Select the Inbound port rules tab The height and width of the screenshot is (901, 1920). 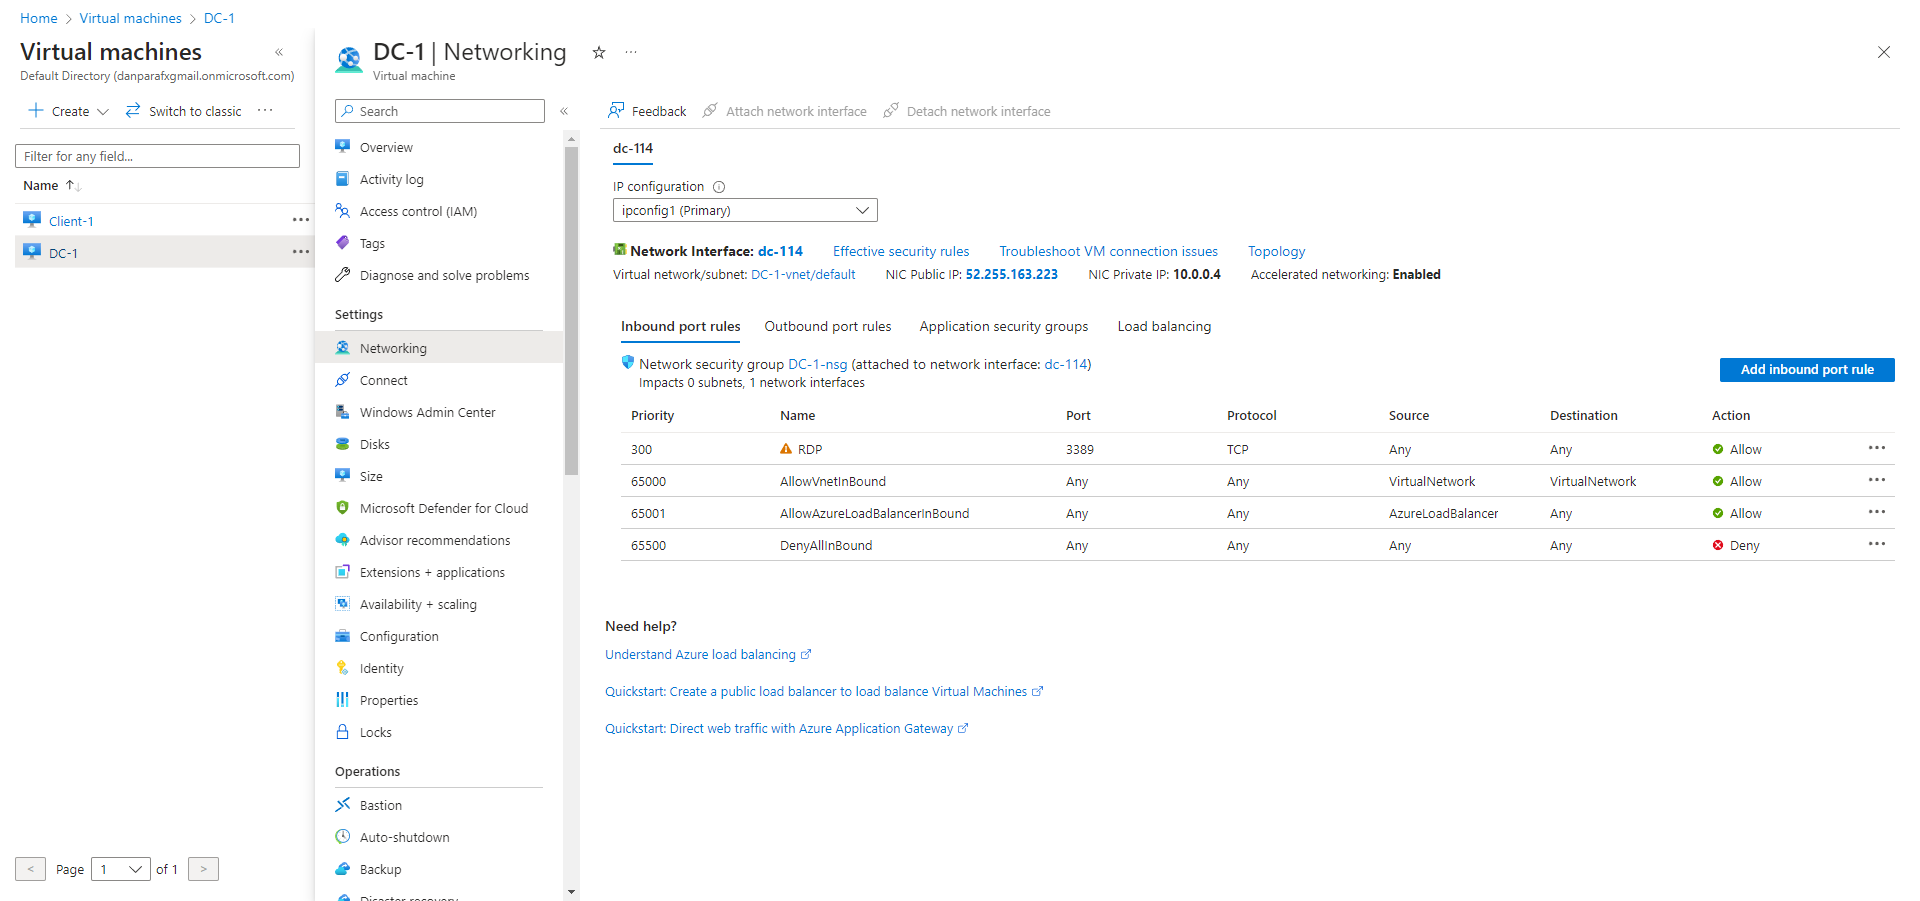pos(681,326)
